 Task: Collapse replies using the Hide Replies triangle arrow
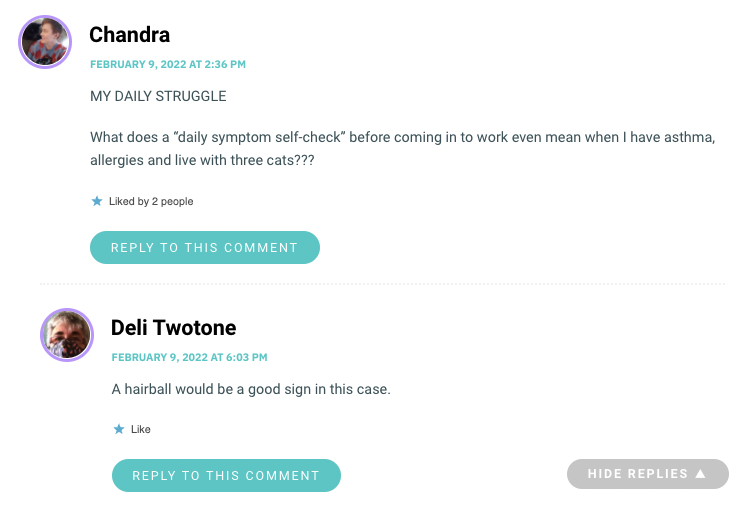pos(700,474)
